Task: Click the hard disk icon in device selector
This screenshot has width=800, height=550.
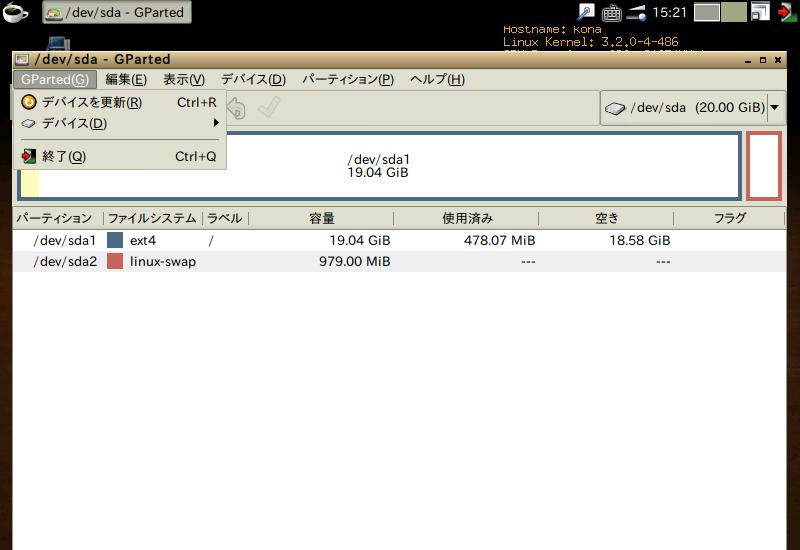Action: click(x=615, y=109)
